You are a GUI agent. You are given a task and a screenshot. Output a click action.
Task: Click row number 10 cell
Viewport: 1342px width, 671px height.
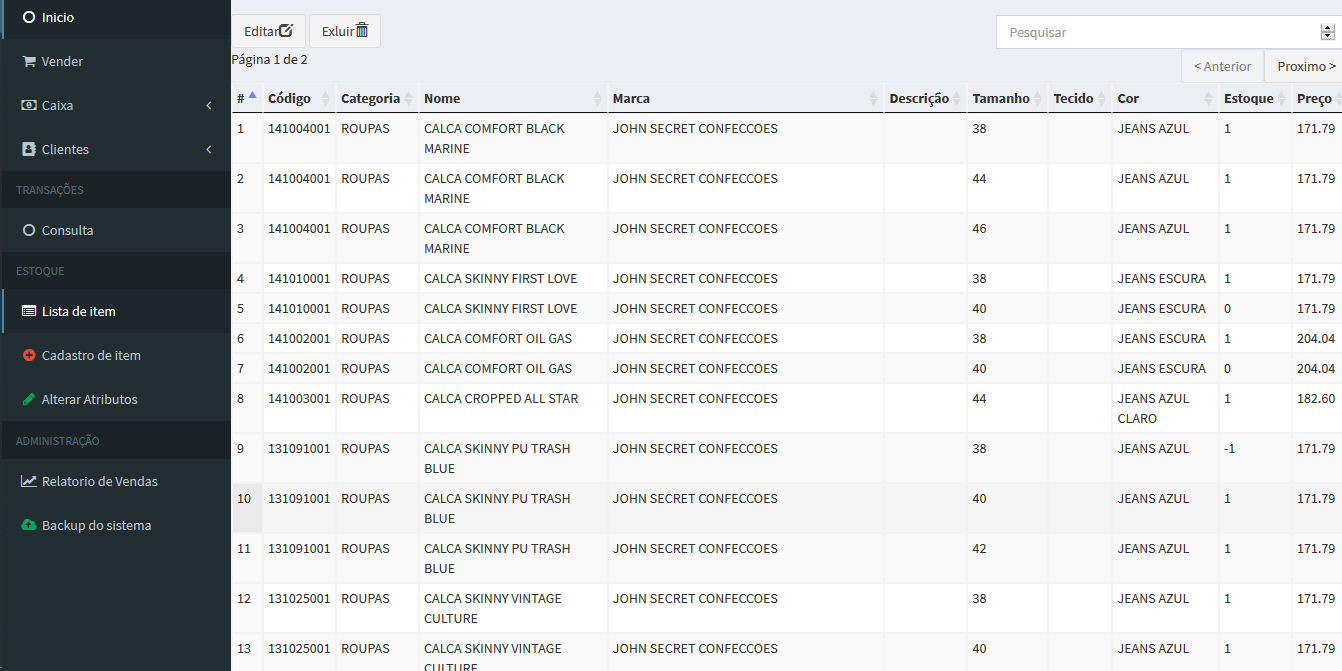(x=247, y=508)
